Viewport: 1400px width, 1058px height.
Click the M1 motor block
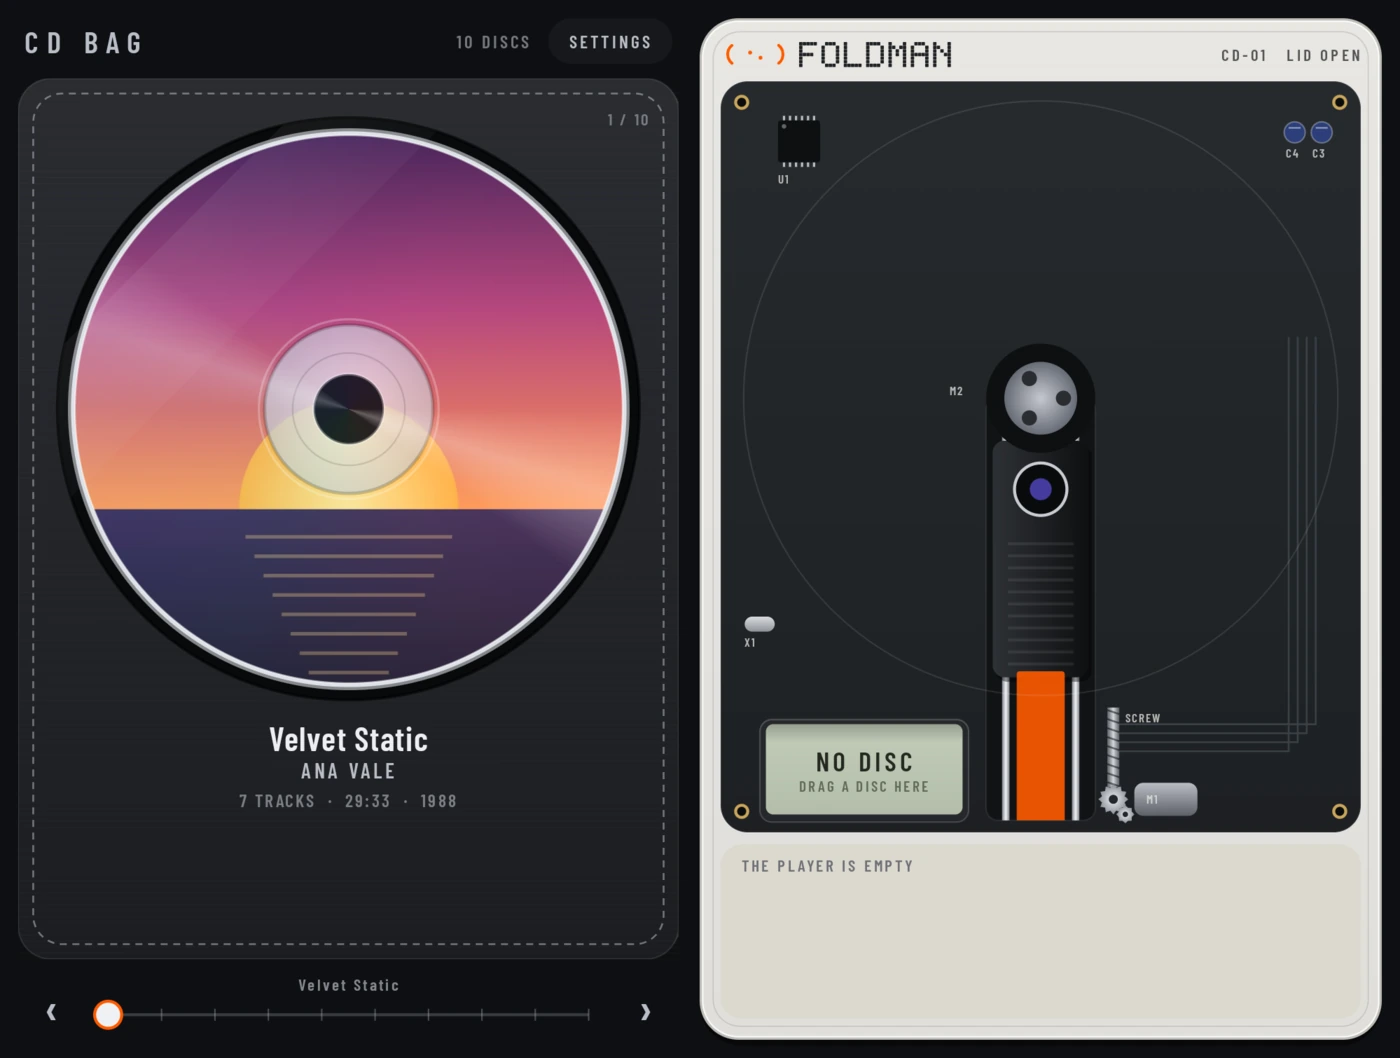(x=1165, y=799)
